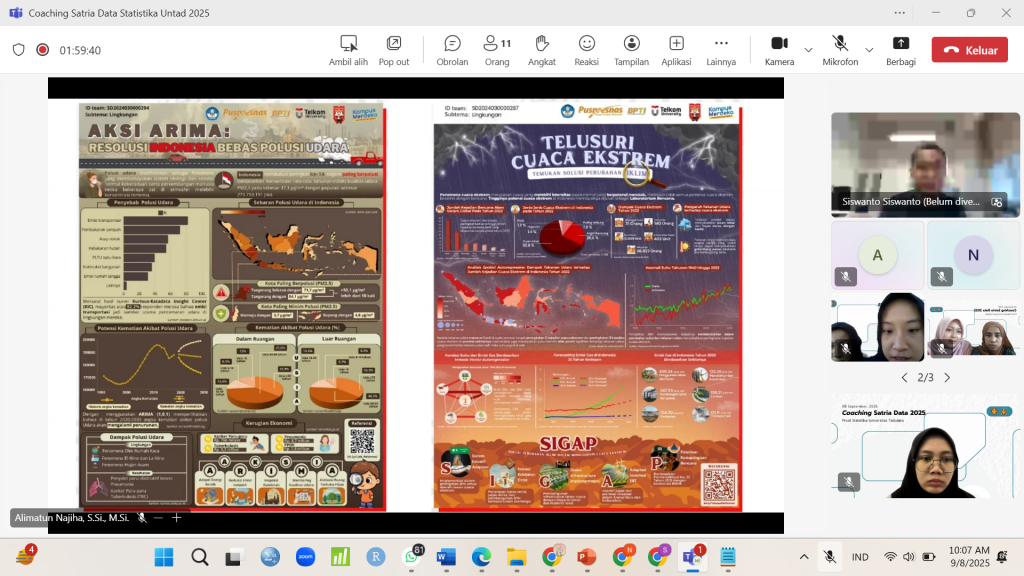Leave the meeting with Keluar button
This screenshot has height=576, width=1024.
click(x=969, y=50)
